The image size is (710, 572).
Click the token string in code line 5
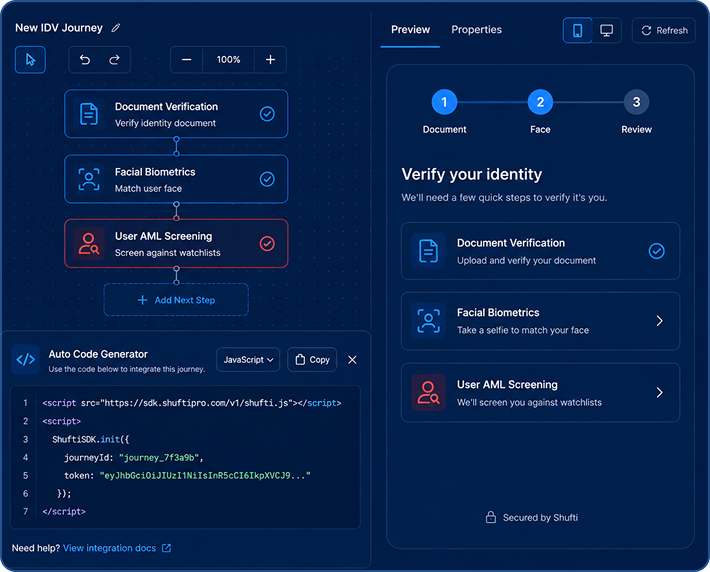click(x=205, y=476)
